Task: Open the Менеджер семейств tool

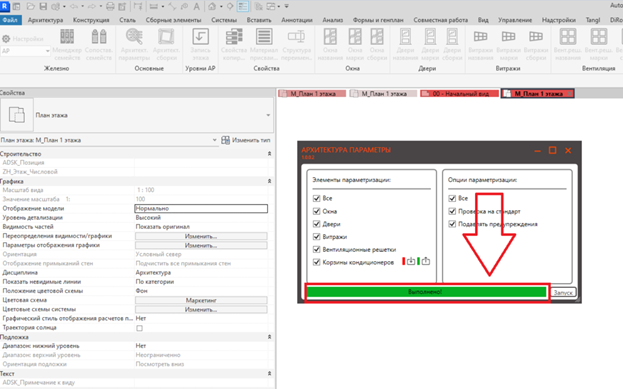Action: click(67, 45)
